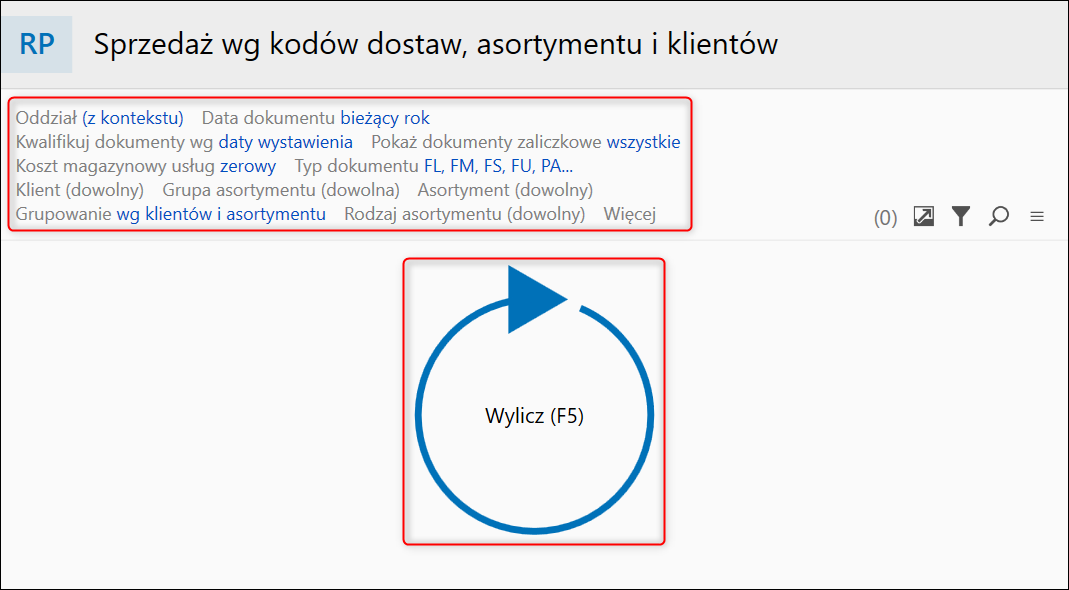Select Grupa asortymentu (dowolna) filter
The width and height of the screenshot is (1069, 590).
[281, 190]
